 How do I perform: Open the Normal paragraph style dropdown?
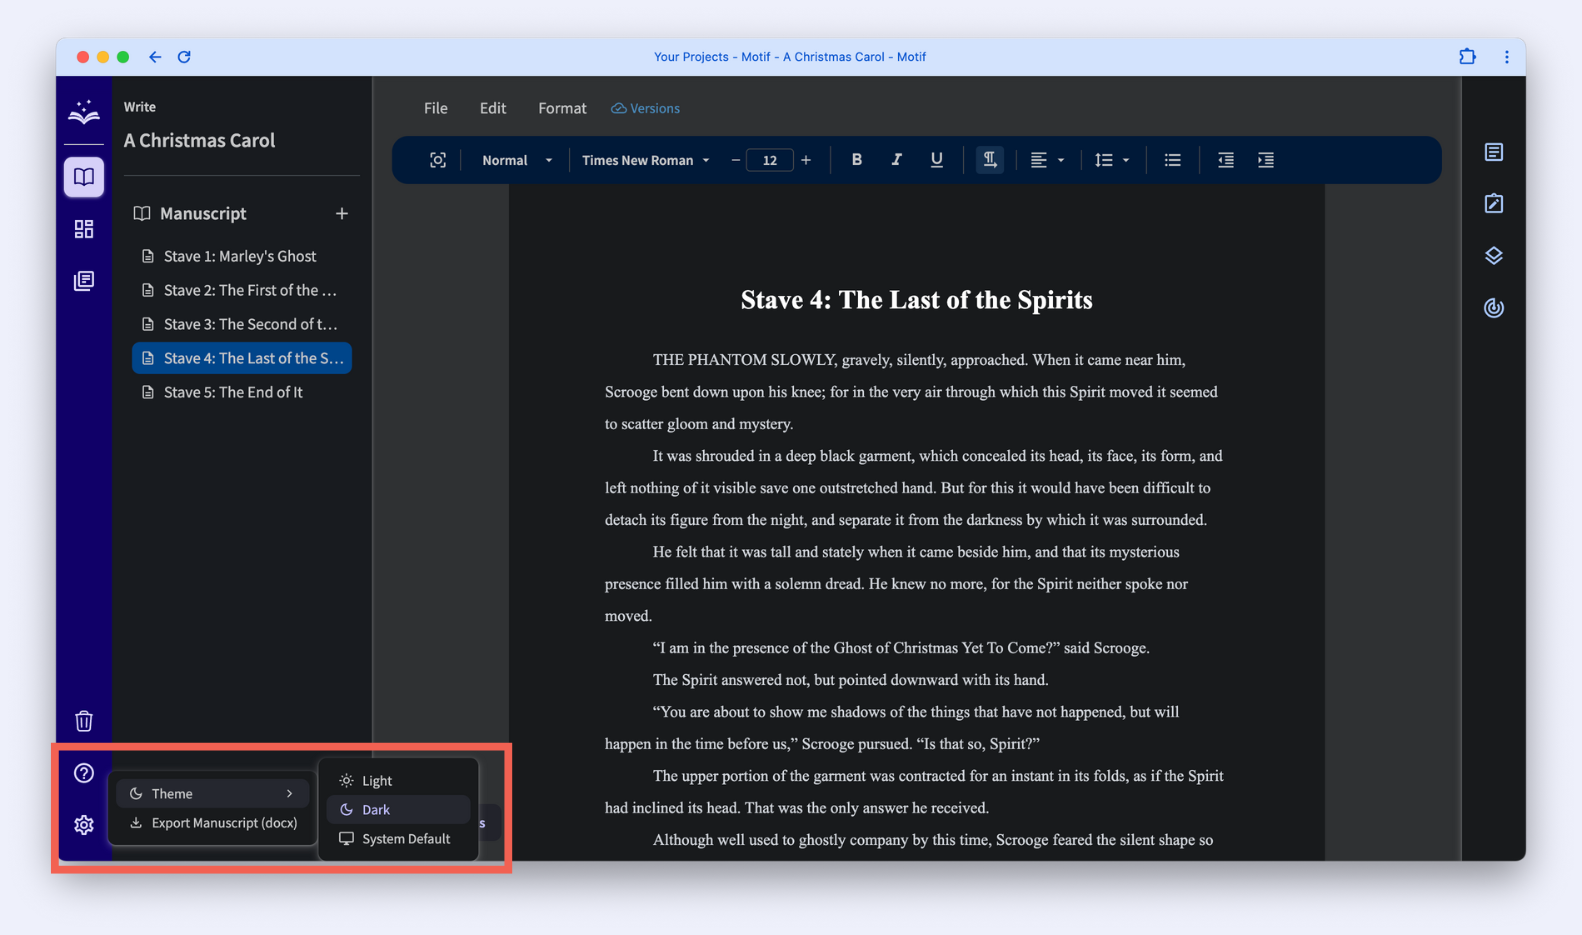[517, 160]
